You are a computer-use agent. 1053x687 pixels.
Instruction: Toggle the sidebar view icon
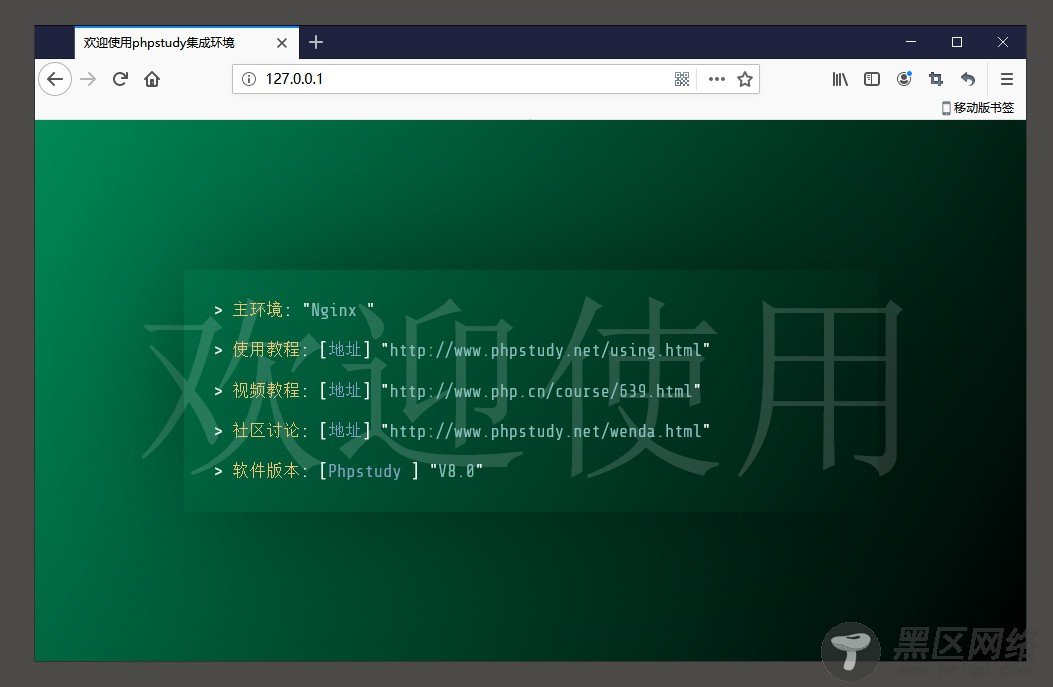coord(872,79)
